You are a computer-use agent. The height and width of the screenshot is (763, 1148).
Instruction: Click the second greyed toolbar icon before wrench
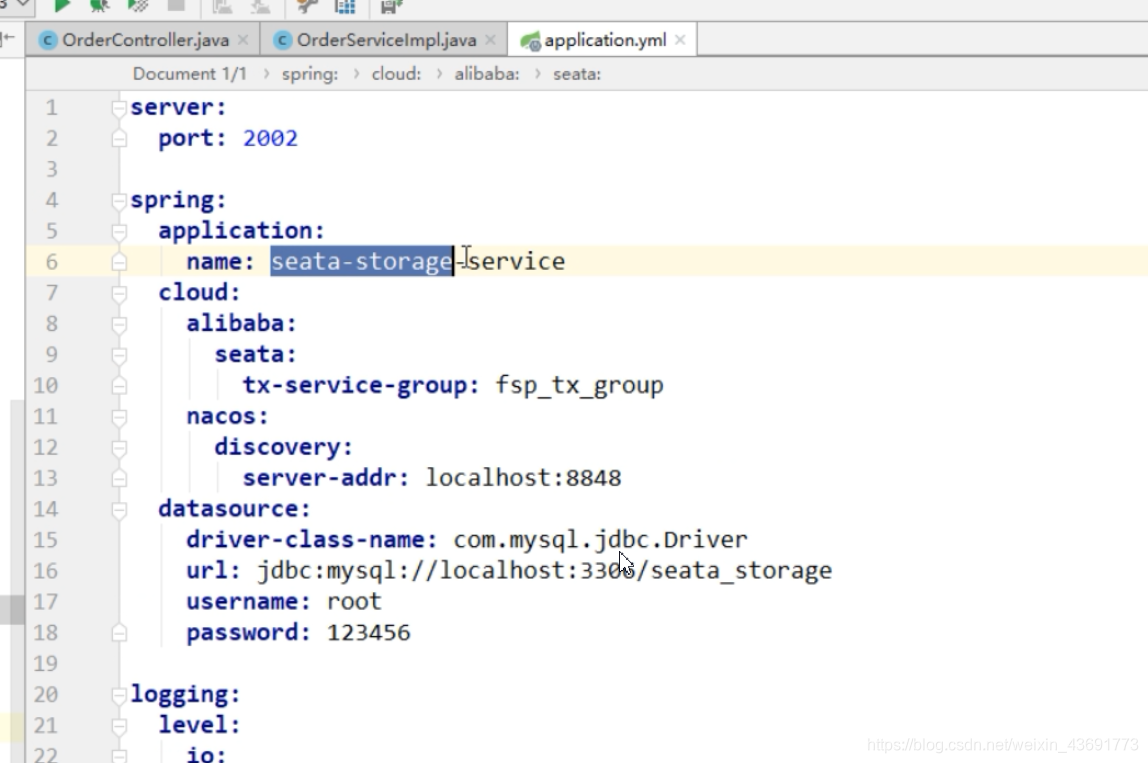pos(261,6)
